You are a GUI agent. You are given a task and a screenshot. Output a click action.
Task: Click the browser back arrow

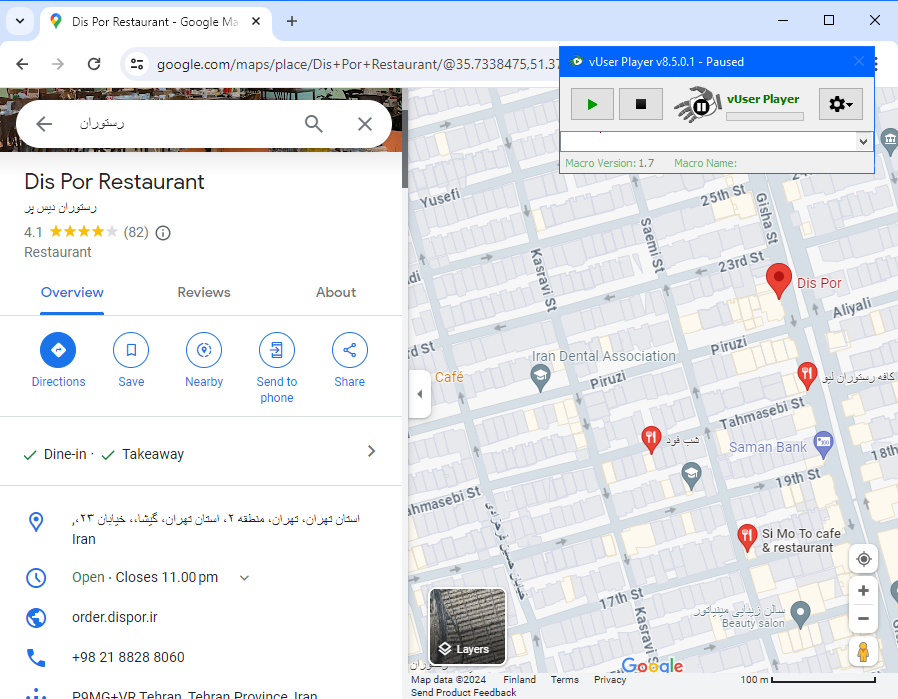point(22,64)
